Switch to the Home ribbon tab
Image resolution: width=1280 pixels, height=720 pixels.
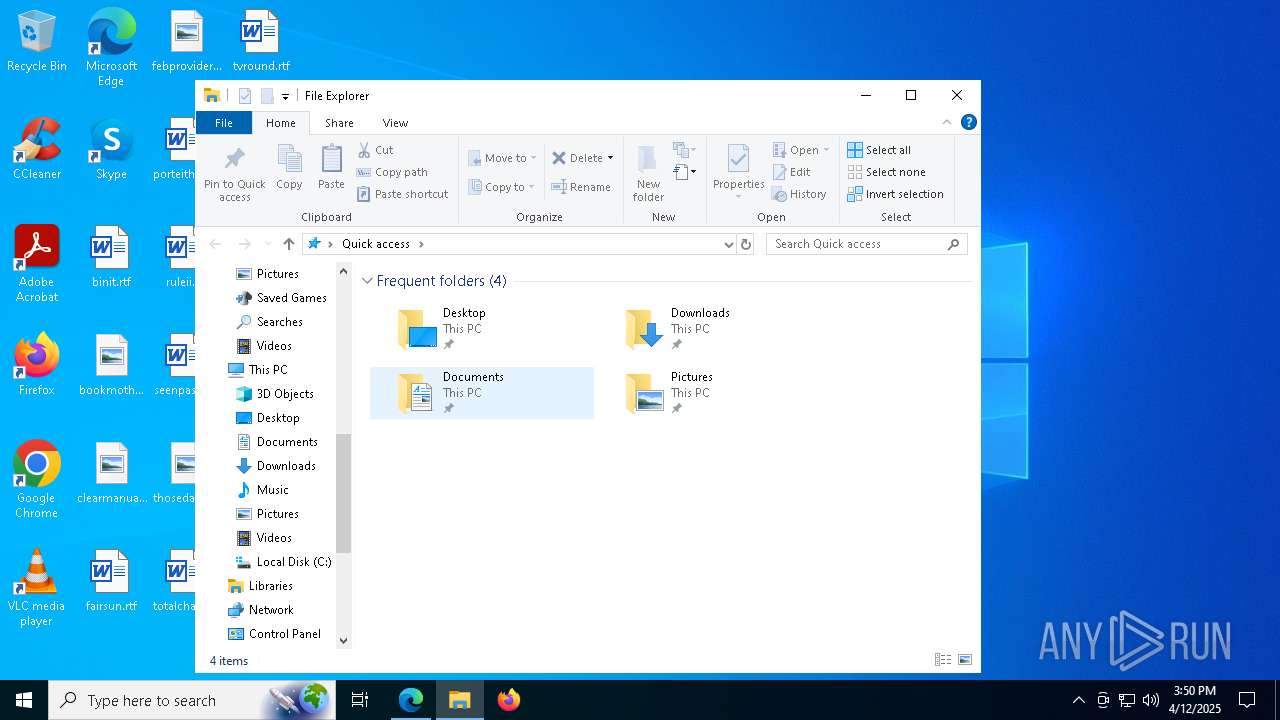point(281,123)
